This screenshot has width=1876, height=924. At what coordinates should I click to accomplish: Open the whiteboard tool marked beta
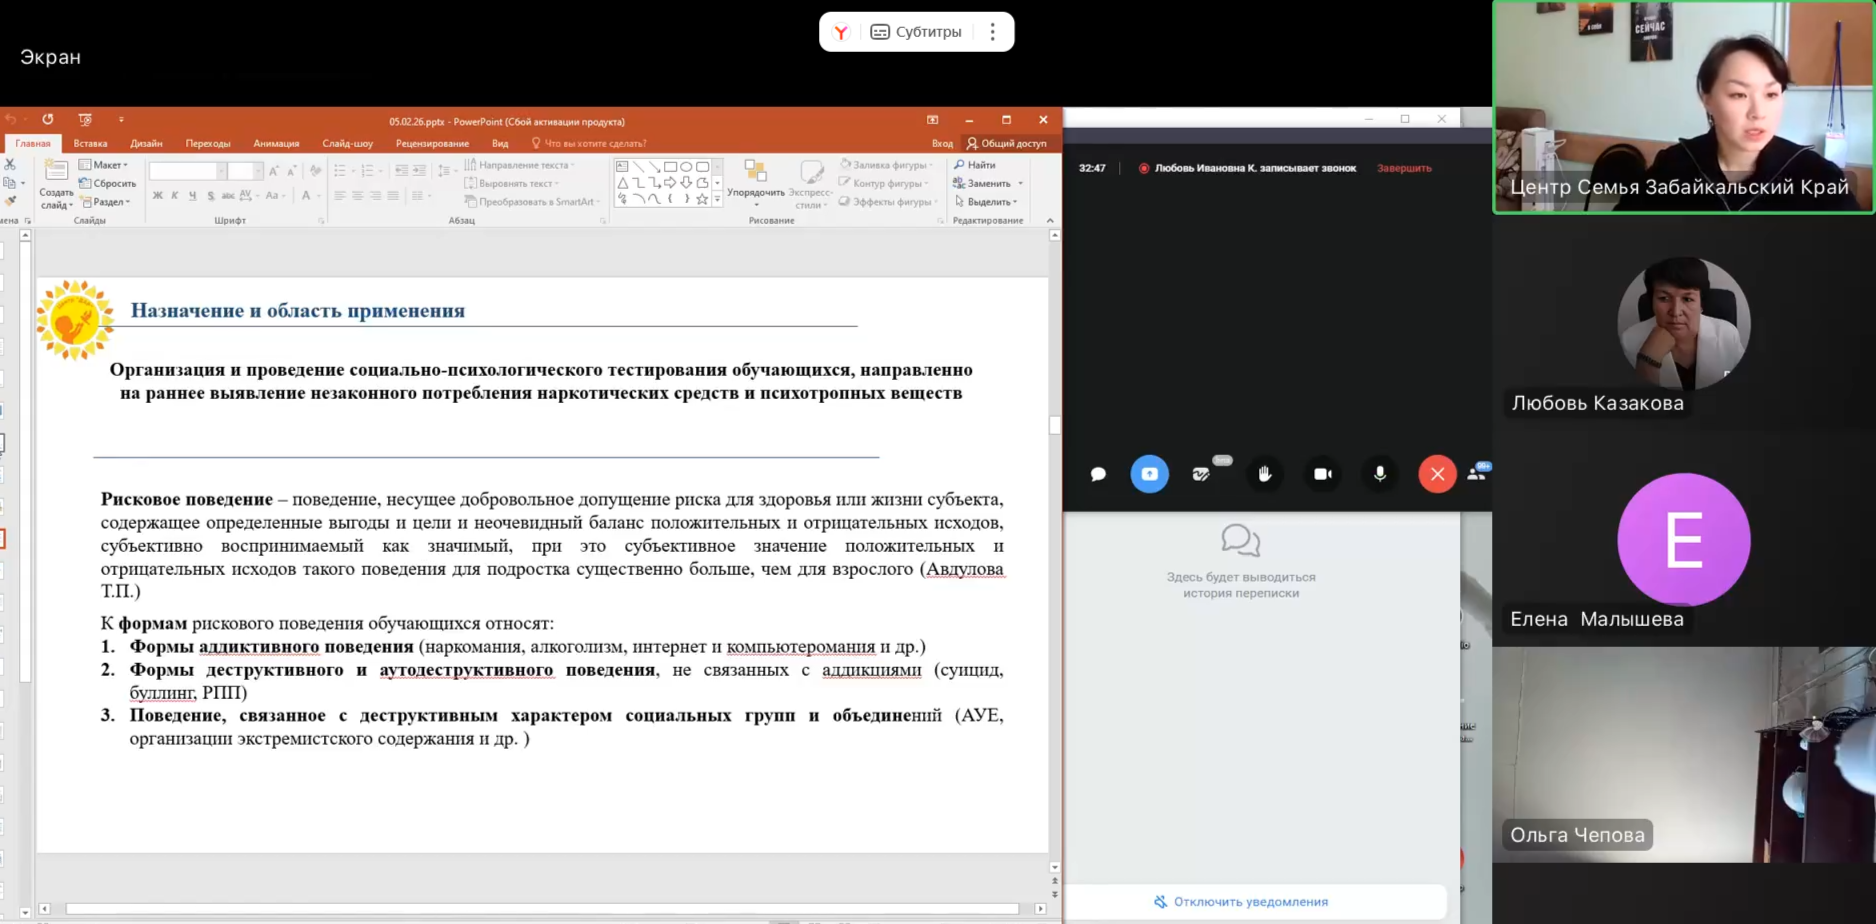pos(1202,474)
